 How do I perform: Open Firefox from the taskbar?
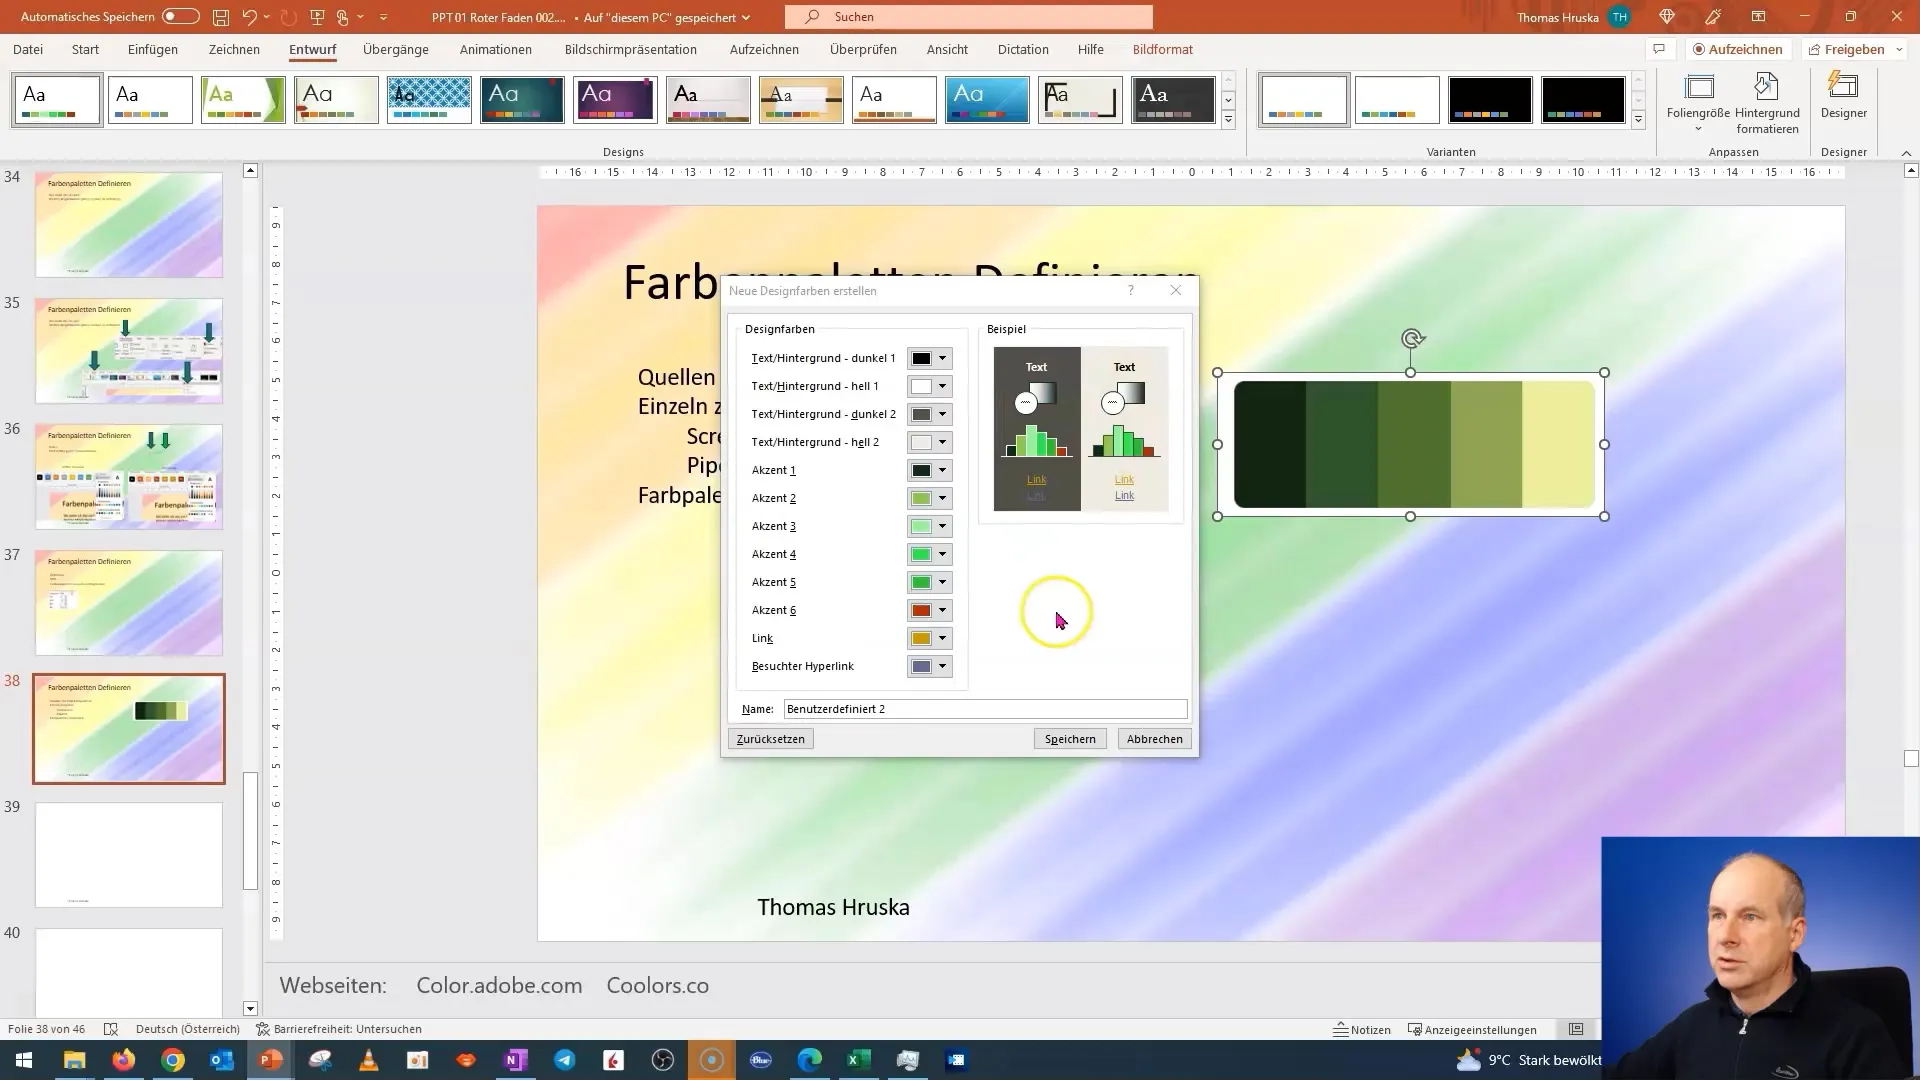[x=123, y=1060]
